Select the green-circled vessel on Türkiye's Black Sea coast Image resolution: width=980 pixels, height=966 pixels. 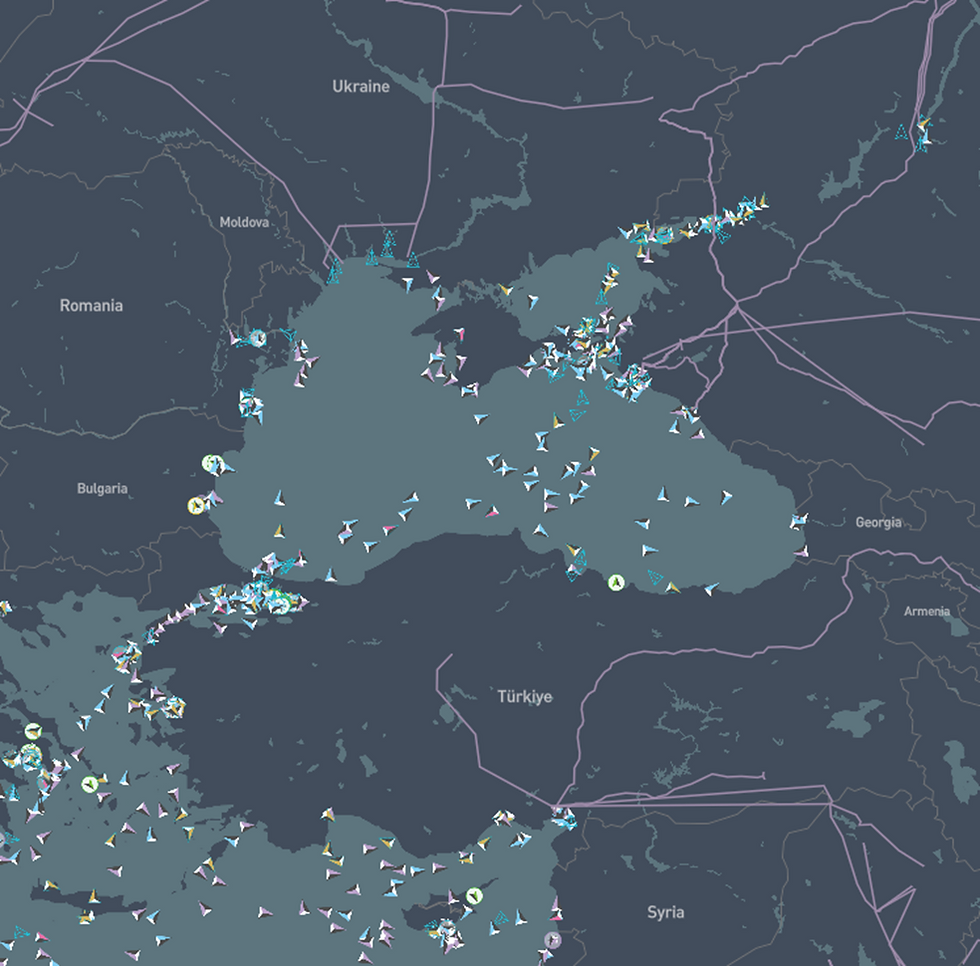tap(616, 582)
